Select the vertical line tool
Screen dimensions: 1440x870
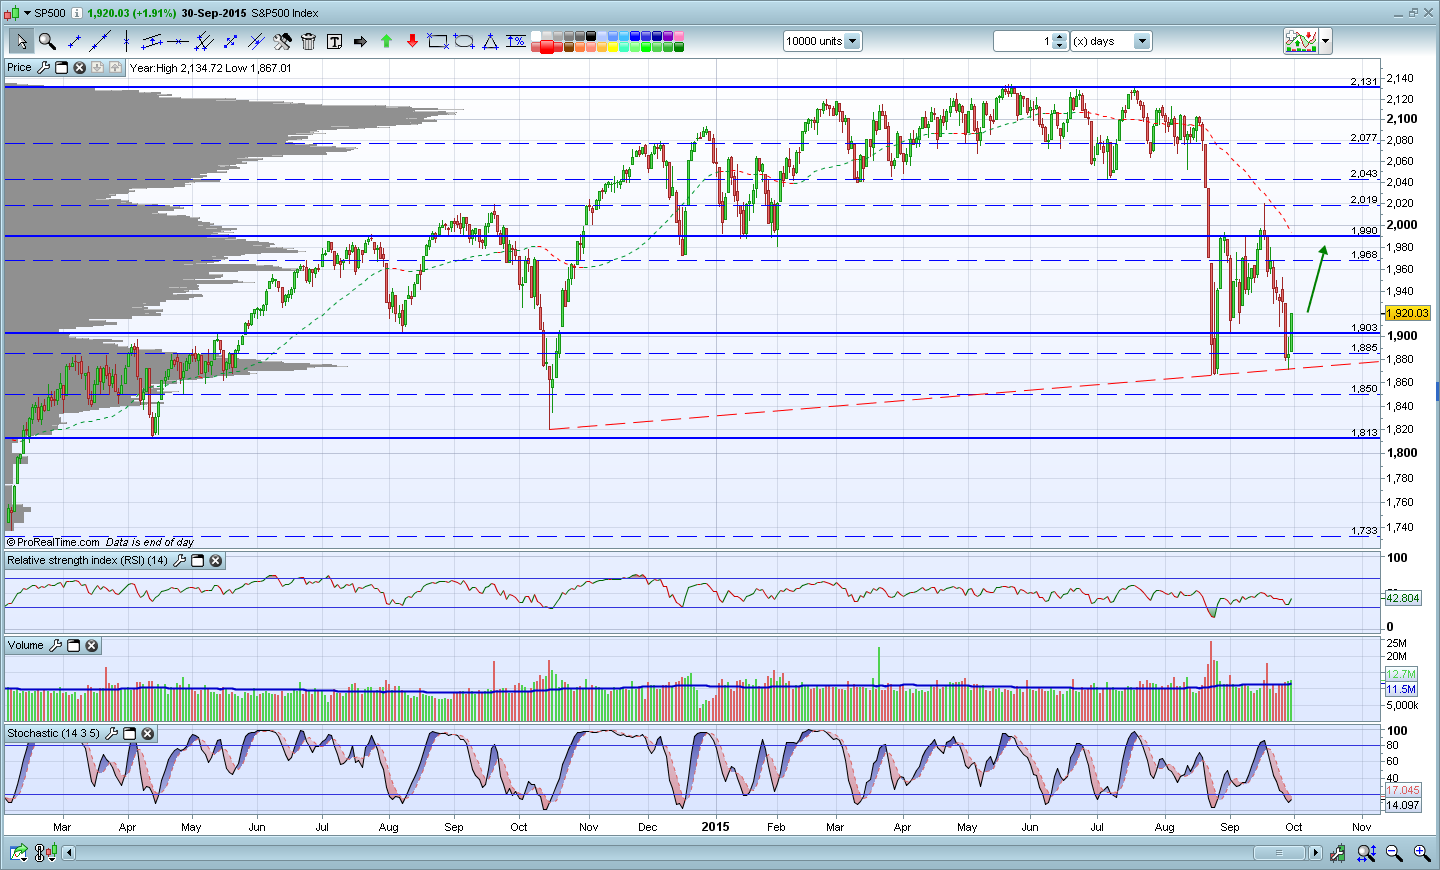point(126,41)
